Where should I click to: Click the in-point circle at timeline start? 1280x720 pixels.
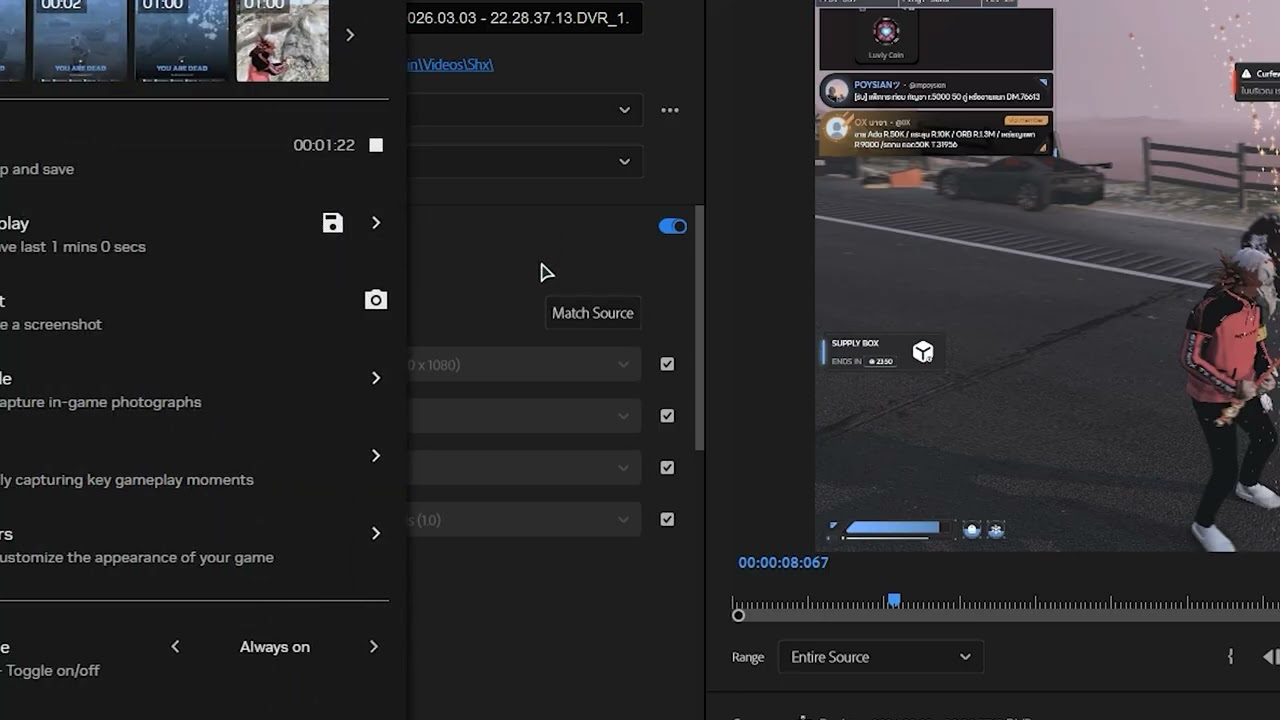738,616
